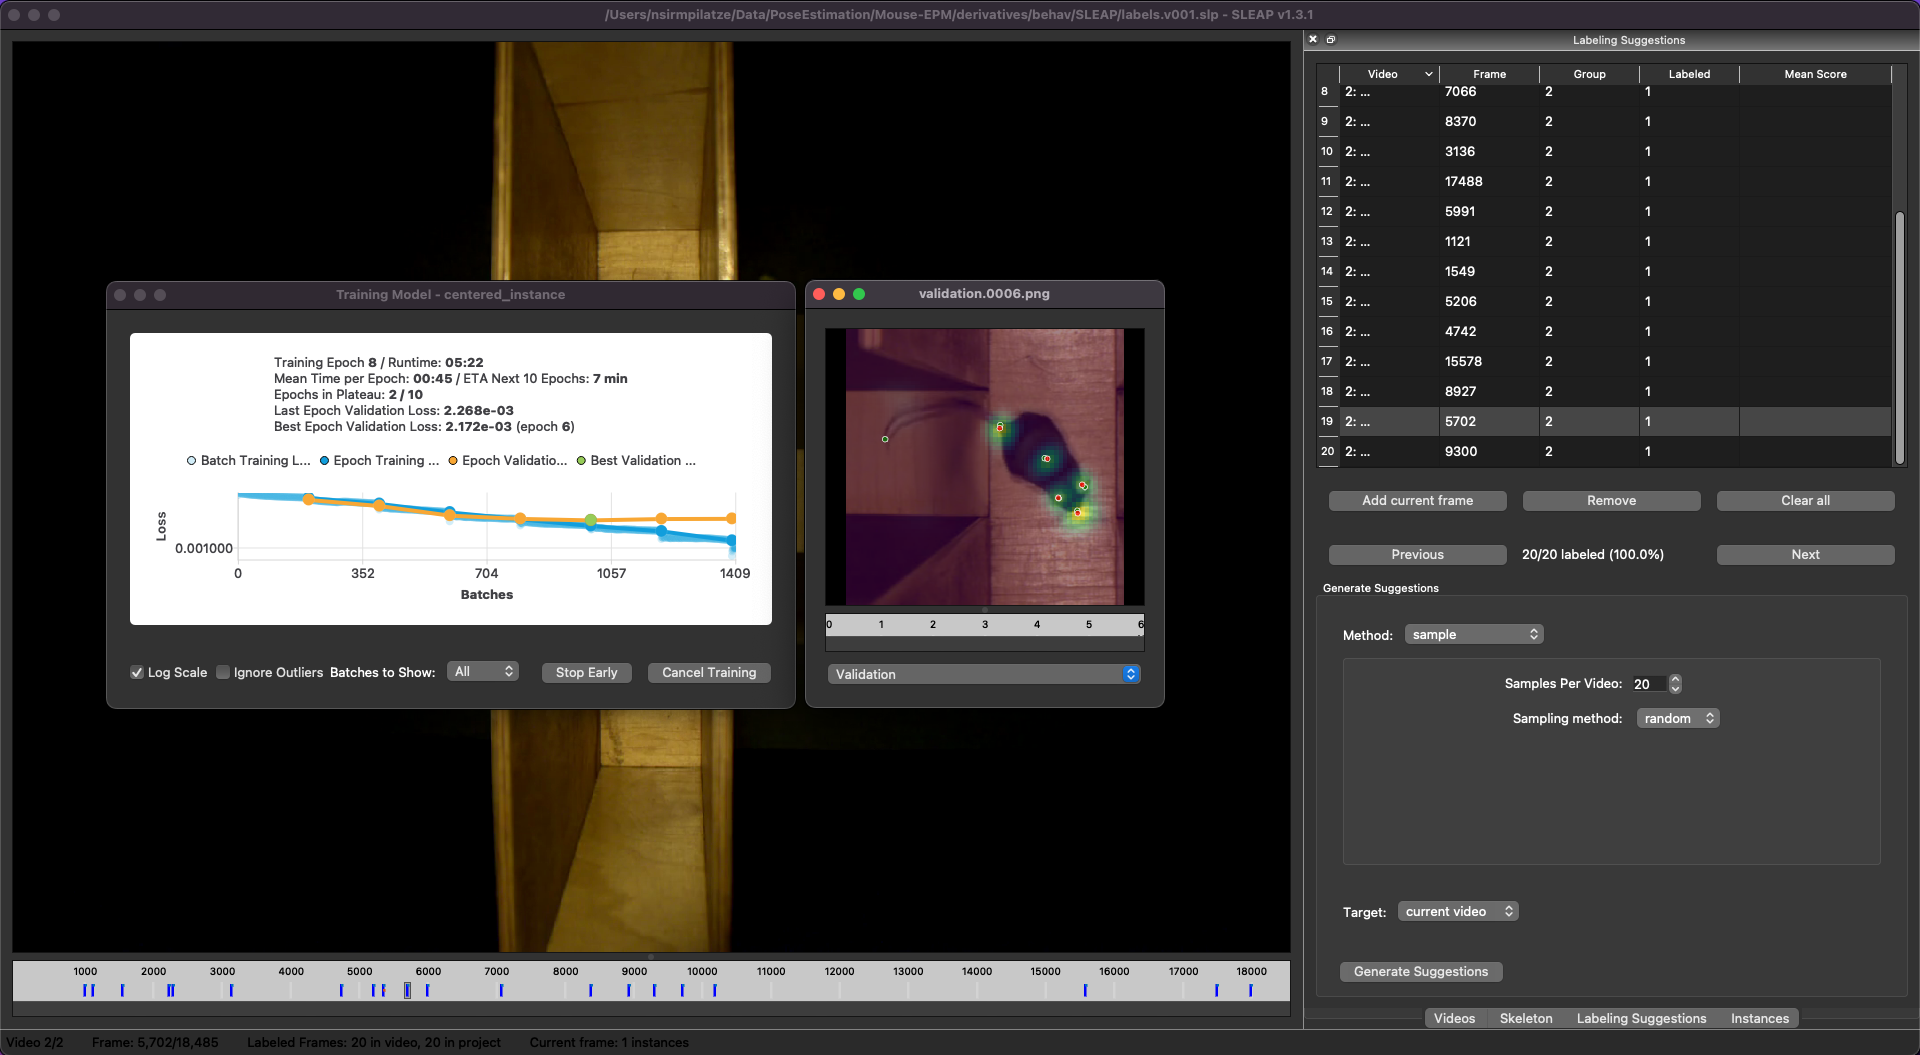Click the Epoch Training legend marker
1920x1055 pixels.
(x=324, y=461)
